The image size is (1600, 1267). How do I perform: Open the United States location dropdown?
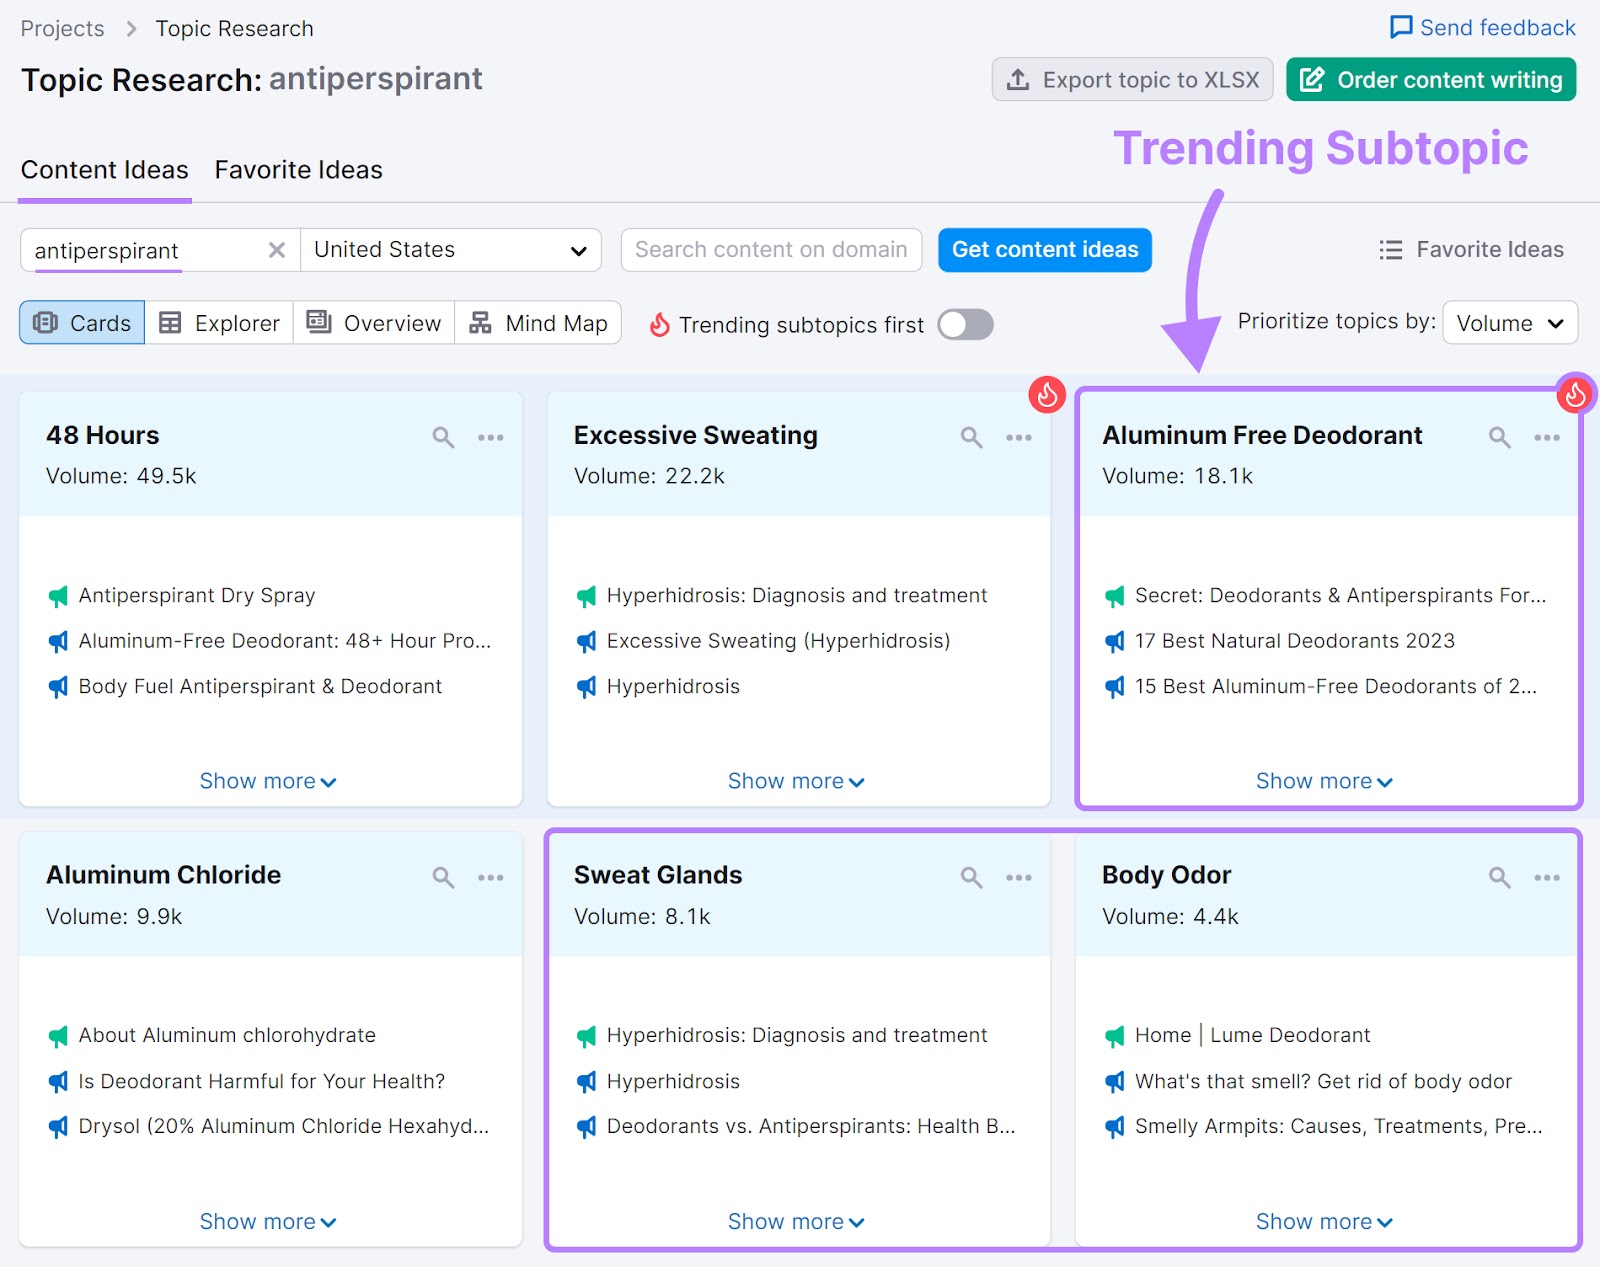[x=450, y=250]
